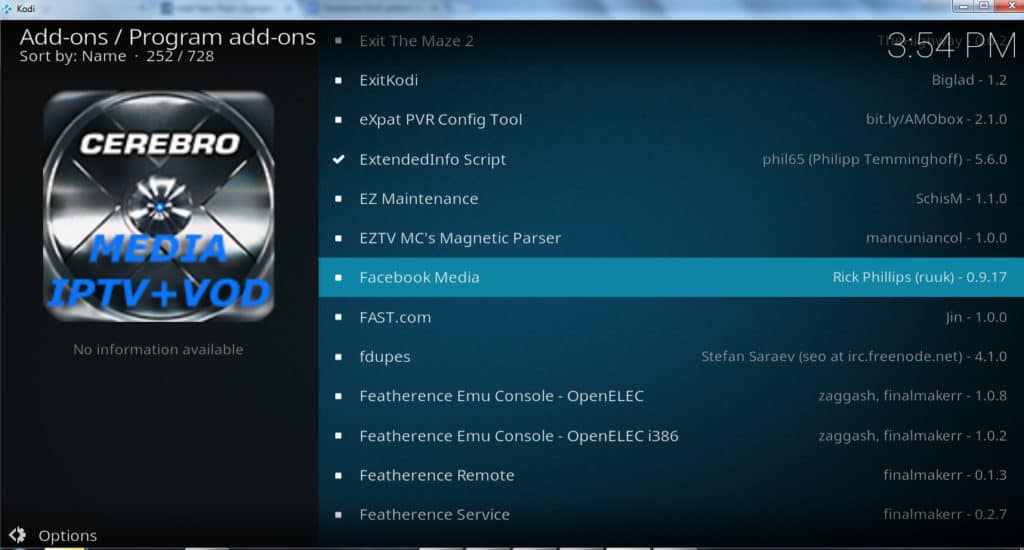Select Featherence Service add-on

671,514
